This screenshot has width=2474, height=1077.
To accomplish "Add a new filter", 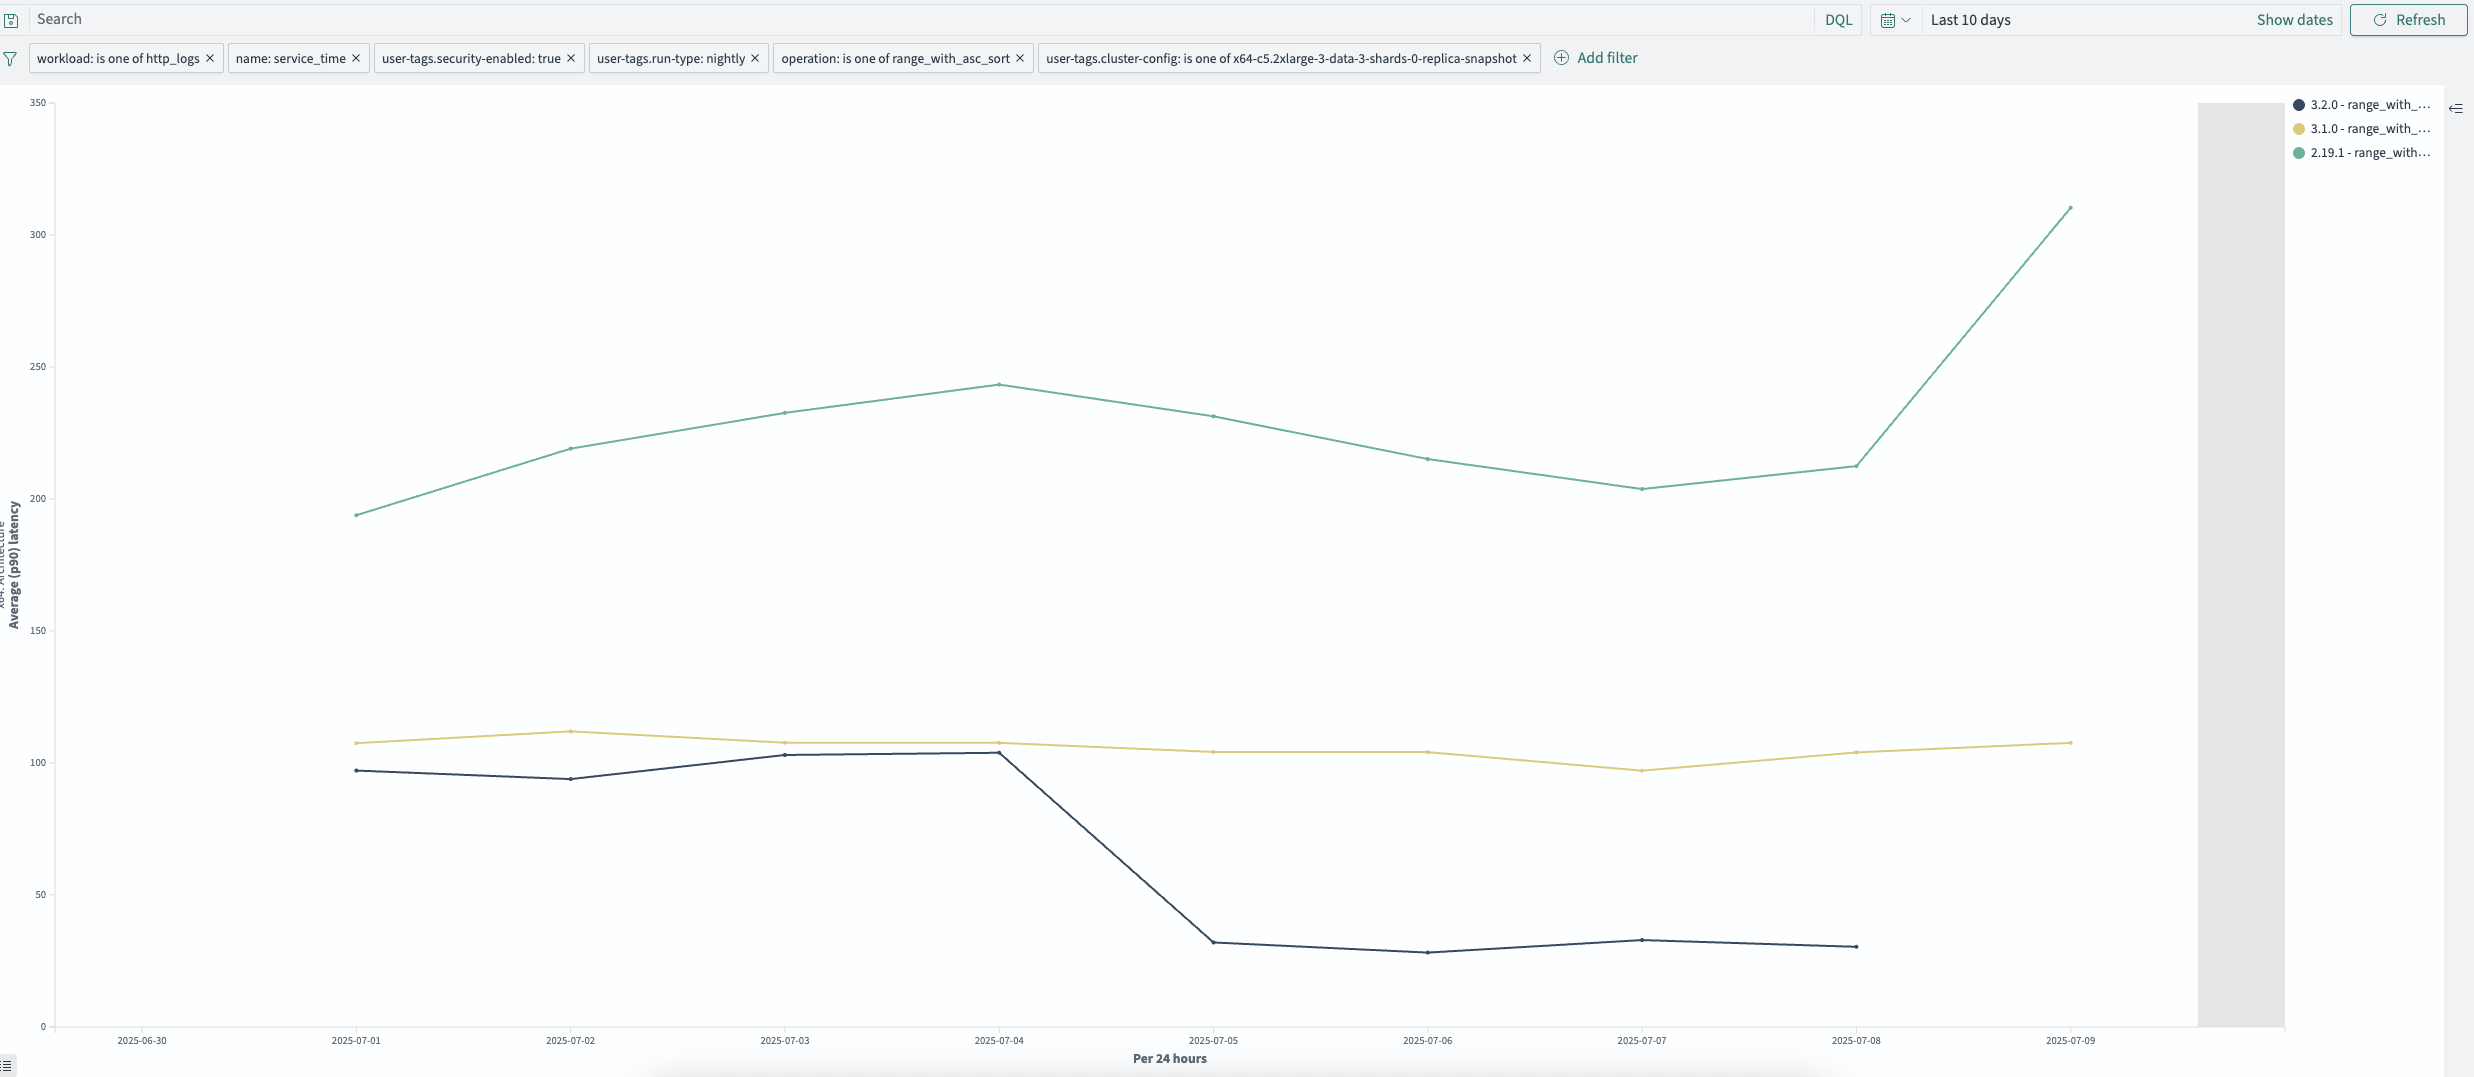I will tap(1596, 58).
